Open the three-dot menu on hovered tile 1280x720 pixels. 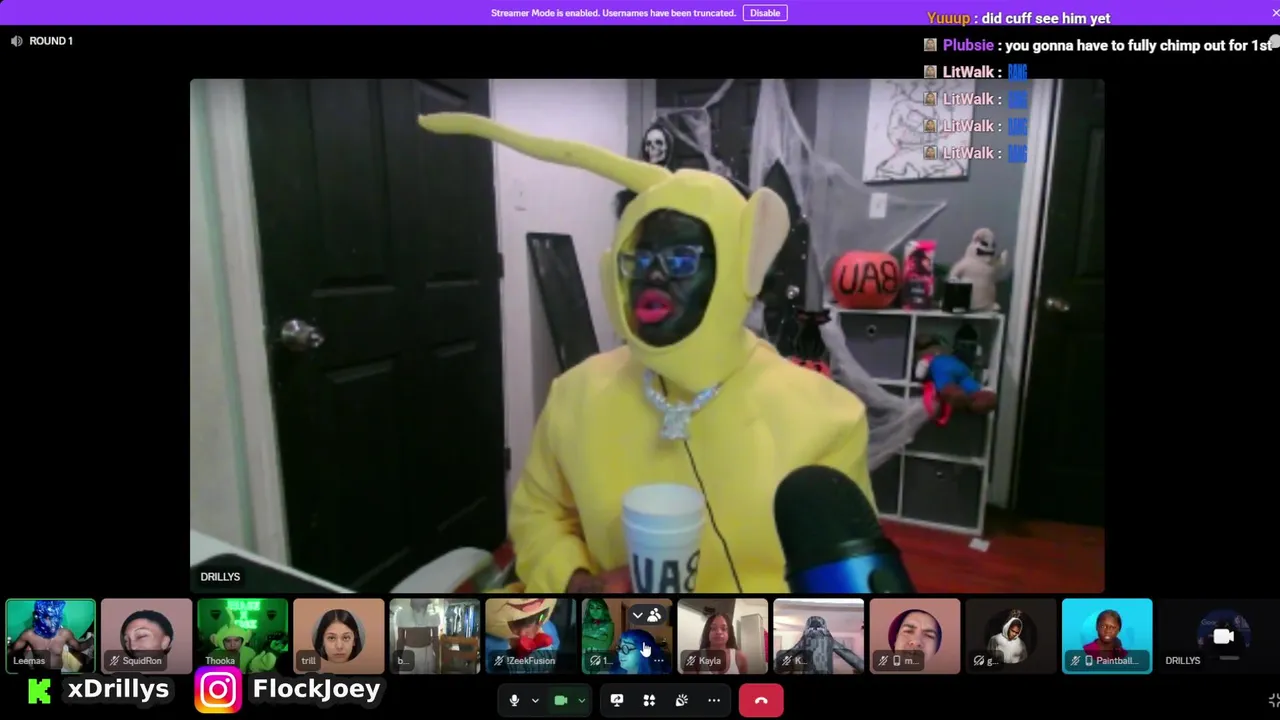[658, 661]
